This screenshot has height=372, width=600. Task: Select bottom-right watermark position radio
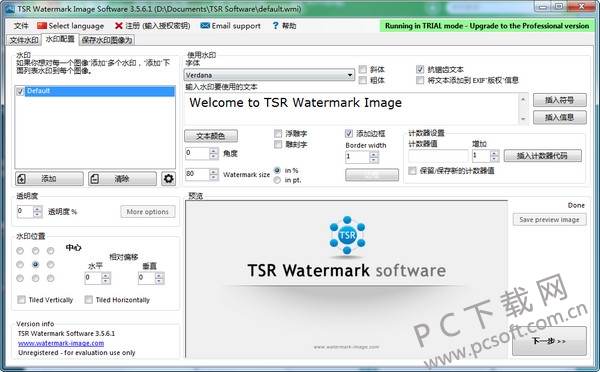click(x=50, y=278)
